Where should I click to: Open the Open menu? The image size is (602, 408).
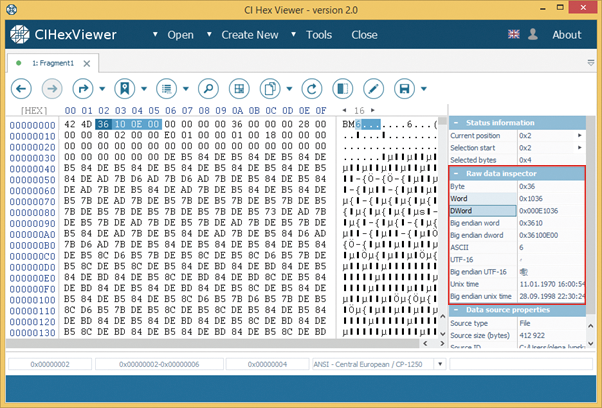pos(180,35)
